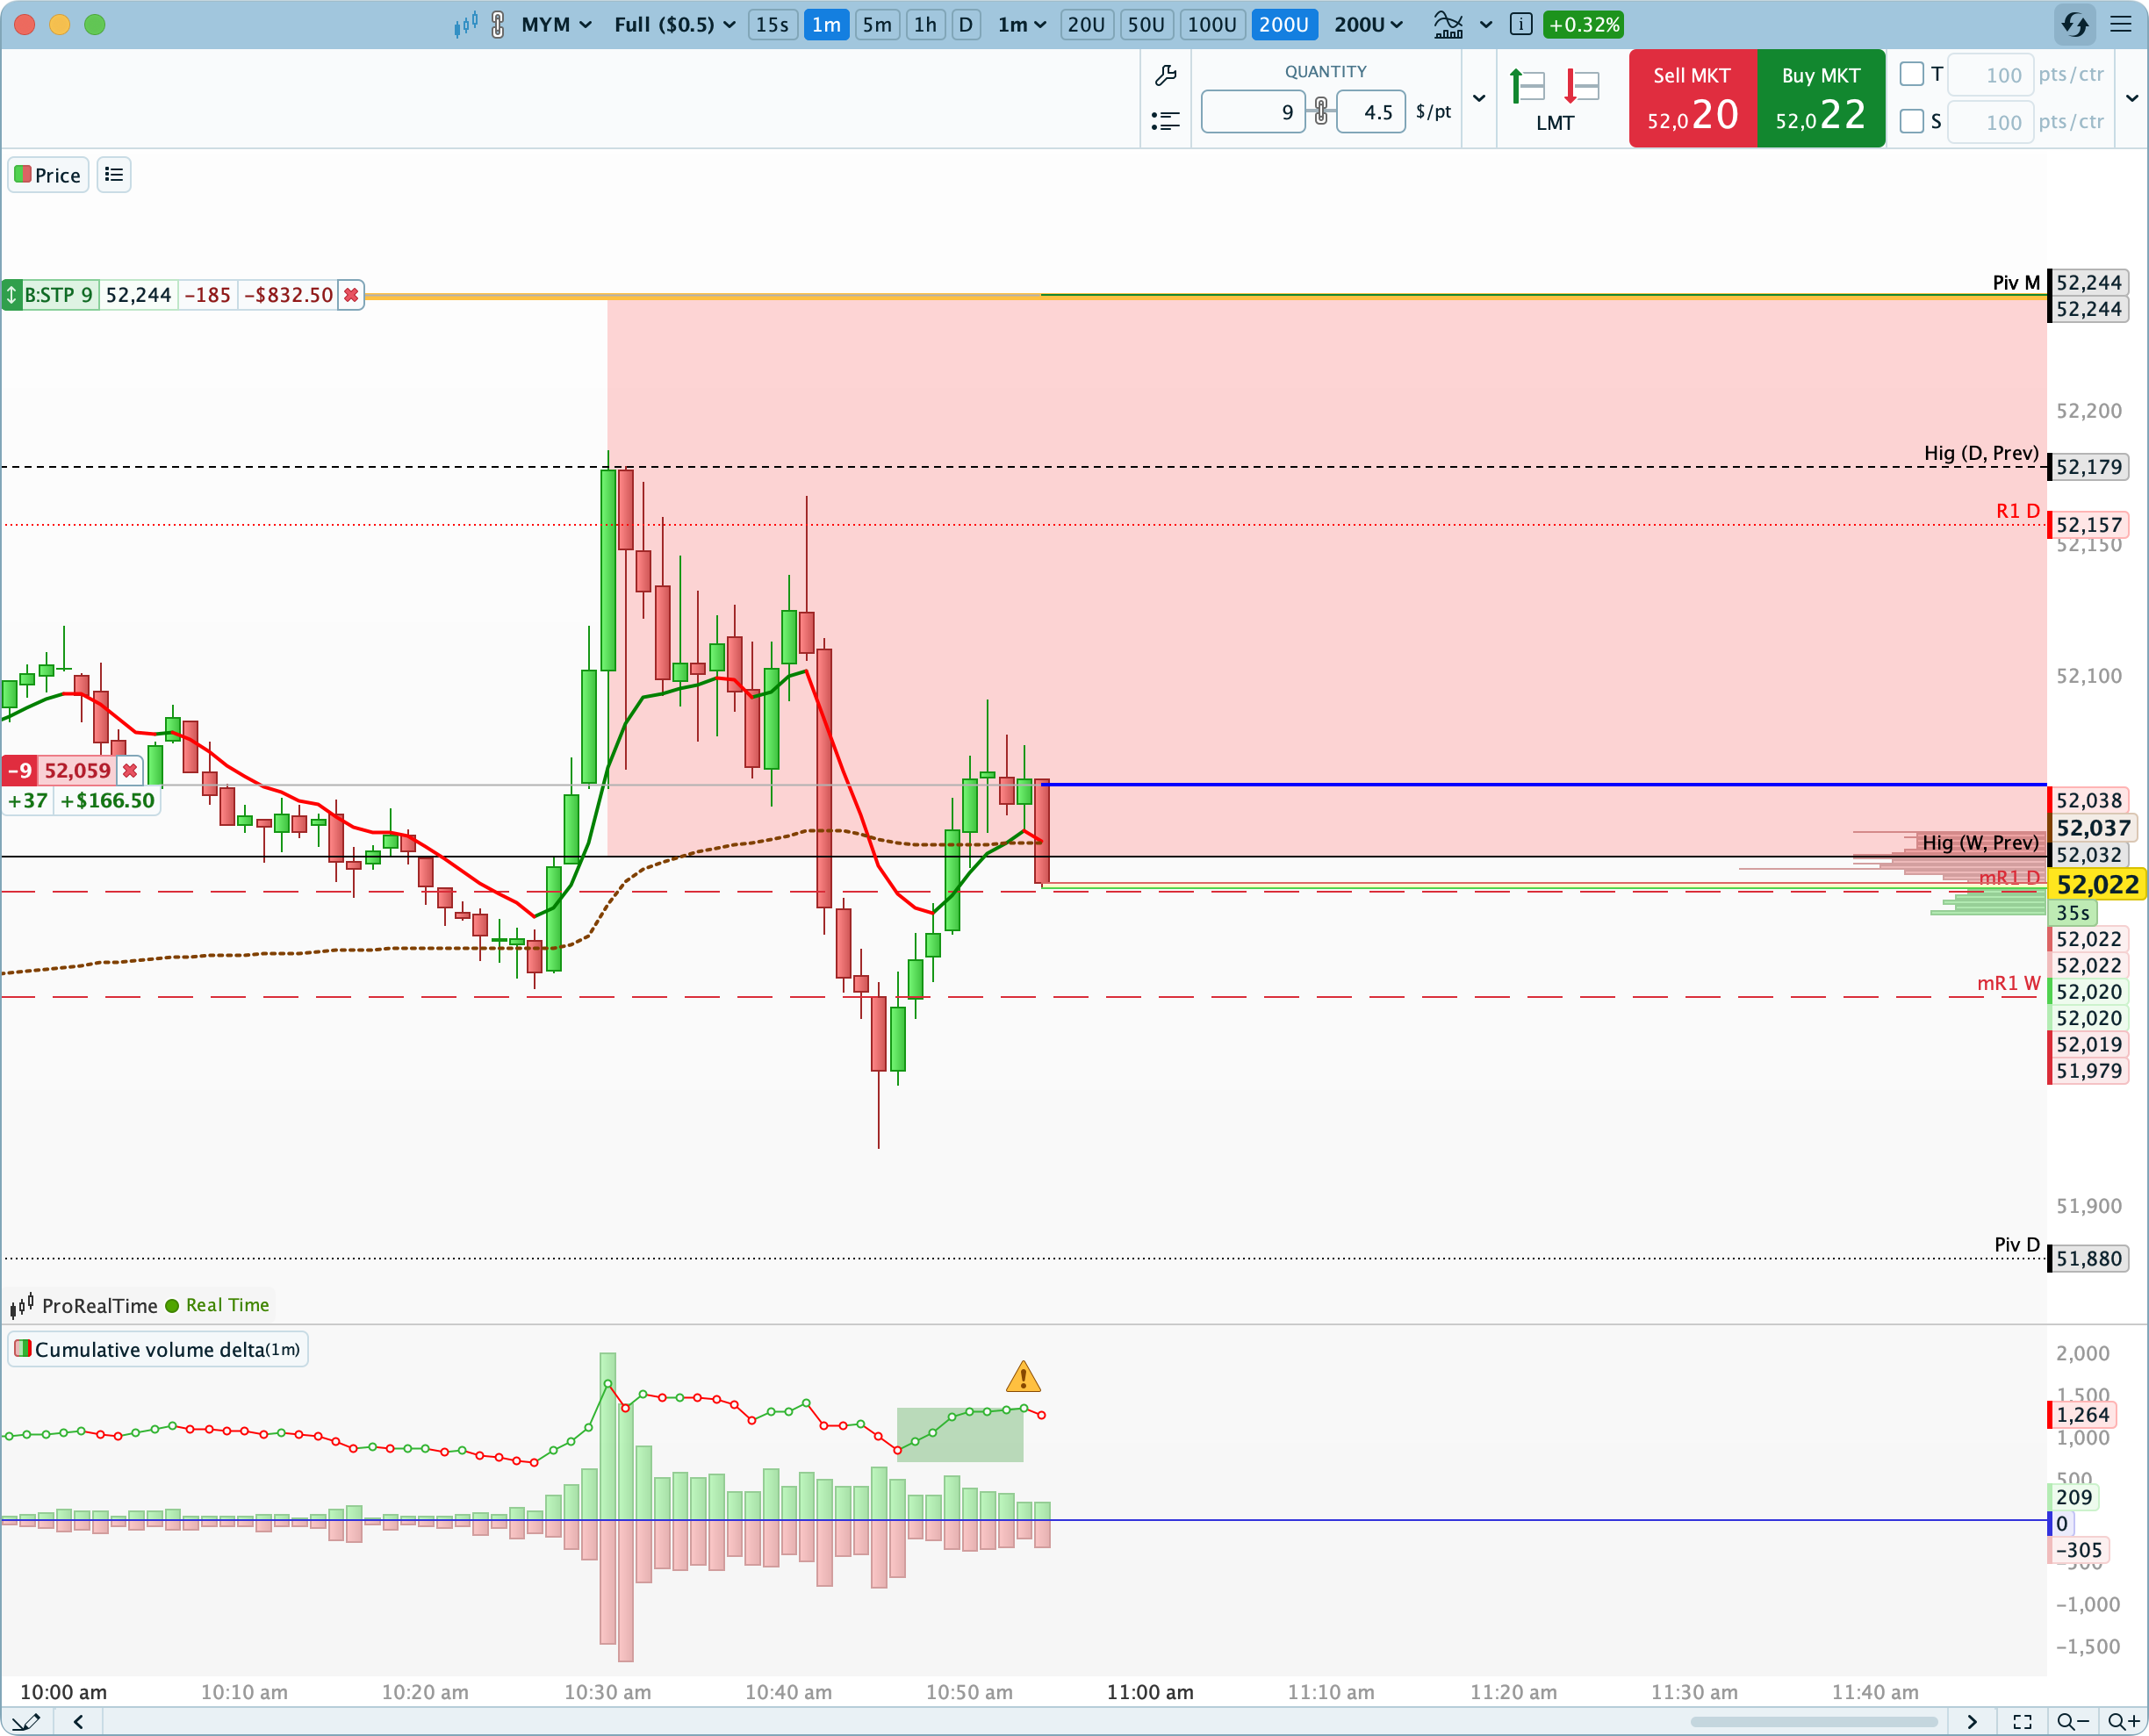Select the 20U history preset
The height and width of the screenshot is (1736, 2149).
pyautogui.click(x=1086, y=24)
